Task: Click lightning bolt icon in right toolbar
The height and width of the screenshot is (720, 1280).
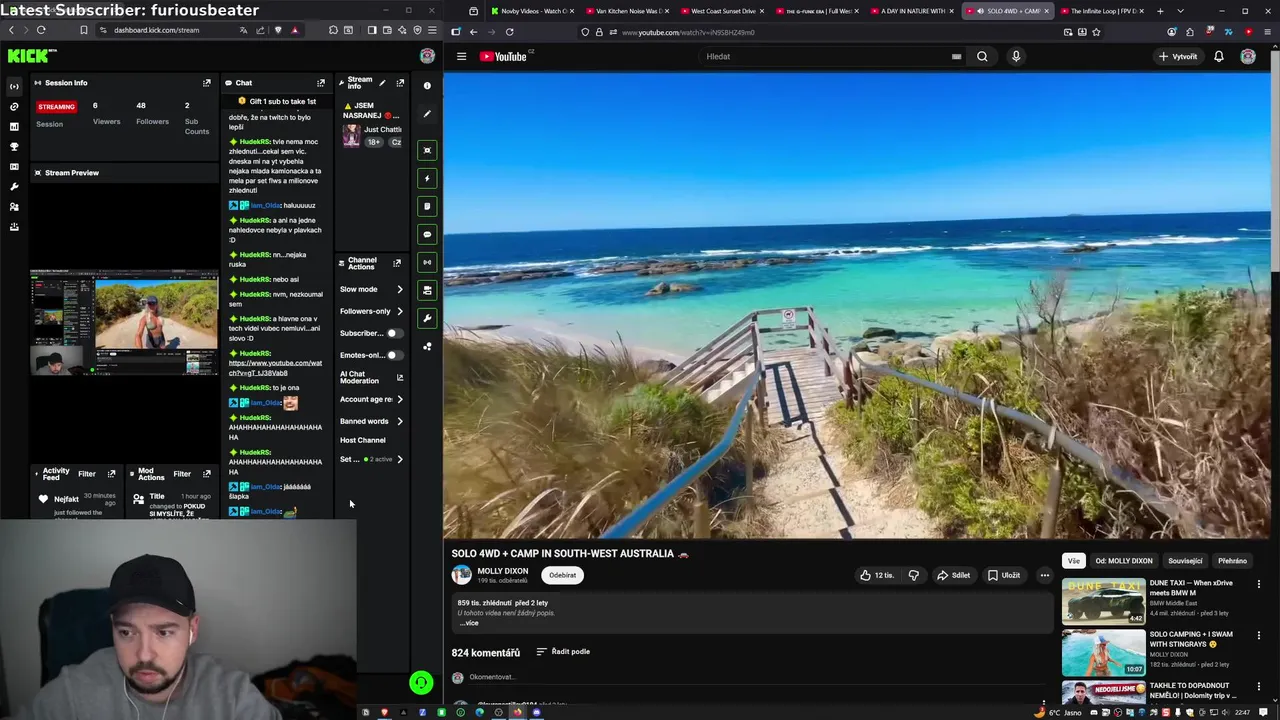Action: pyautogui.click(x=427, y=178)
